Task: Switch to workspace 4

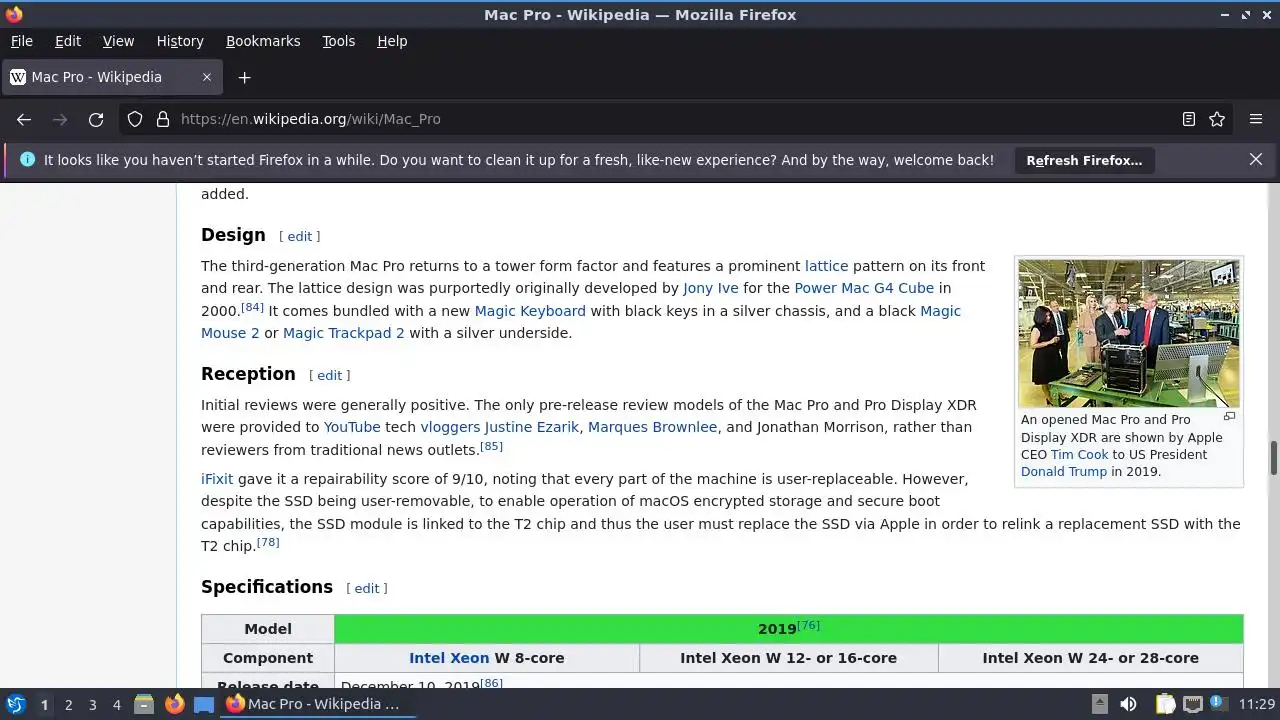Action: [116, 705]
